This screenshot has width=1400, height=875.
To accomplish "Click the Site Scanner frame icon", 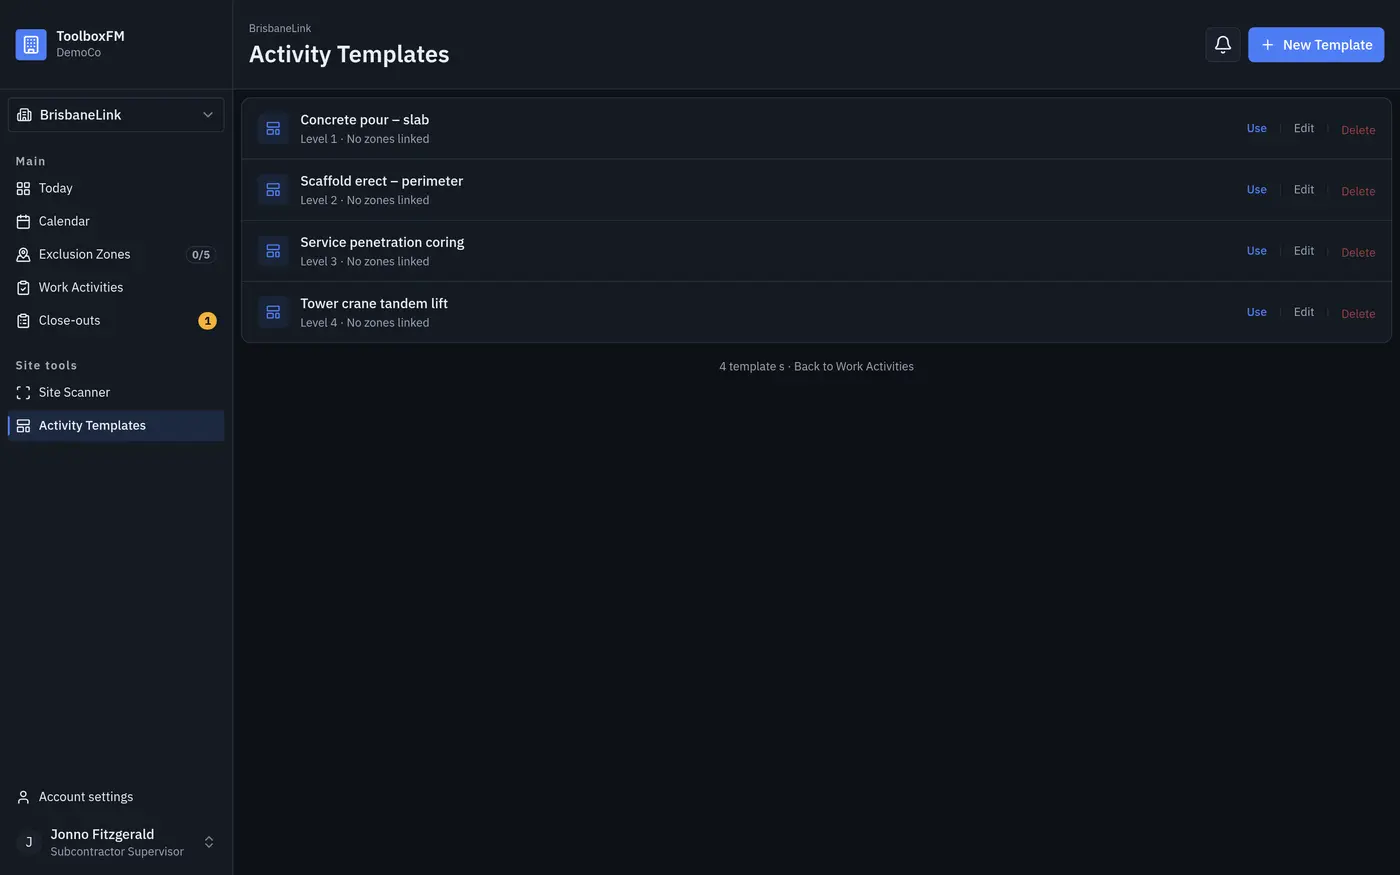I will (x=23, y=392).
